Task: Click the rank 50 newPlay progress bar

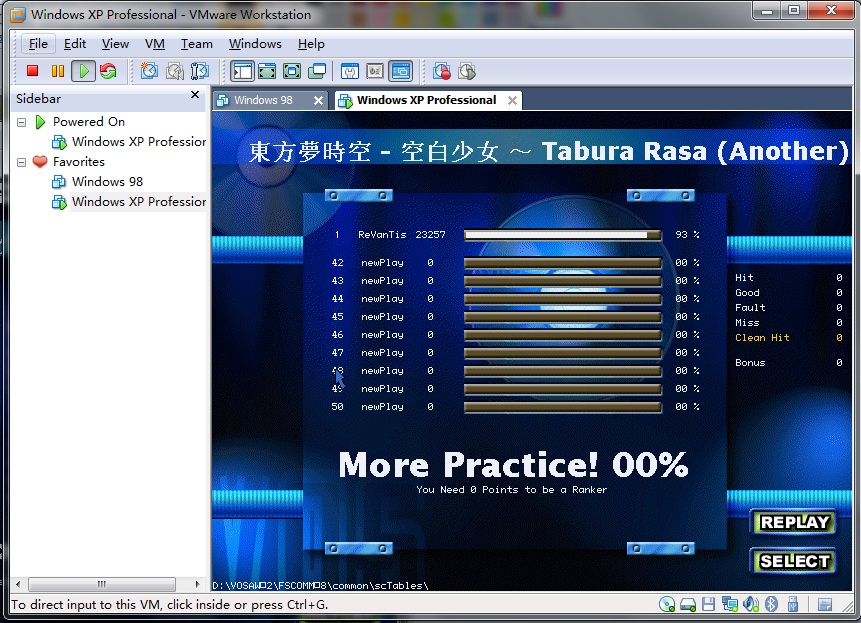Action: pos(563,407)
